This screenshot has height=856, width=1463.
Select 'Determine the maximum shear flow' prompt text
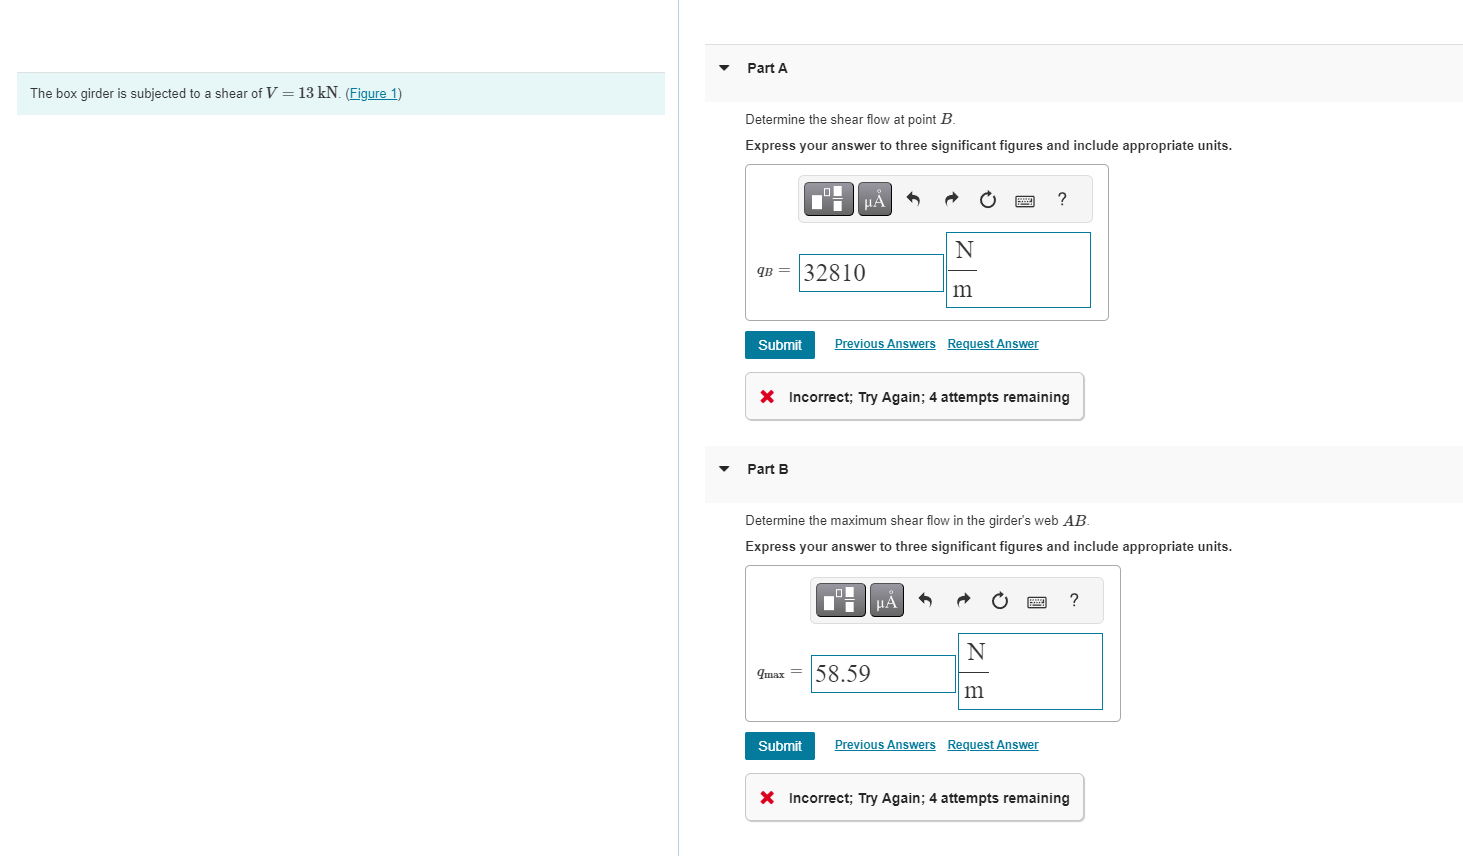[917, 521]
